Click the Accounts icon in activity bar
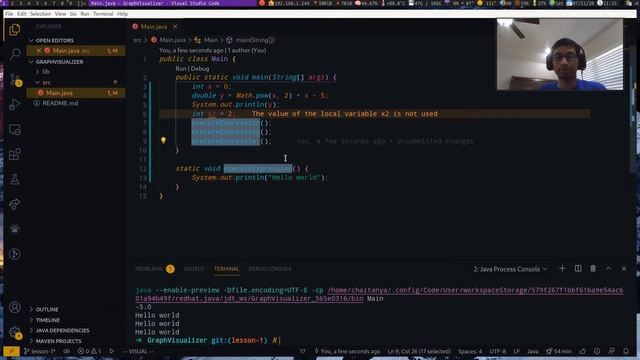640x360 pixels. (15, 307)
